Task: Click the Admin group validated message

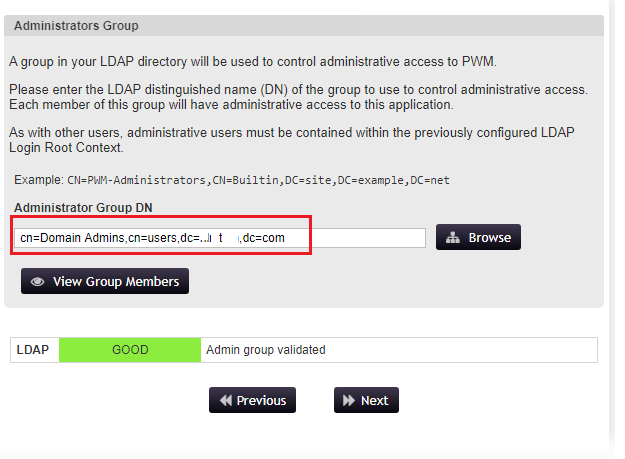Action: (265, 350)
